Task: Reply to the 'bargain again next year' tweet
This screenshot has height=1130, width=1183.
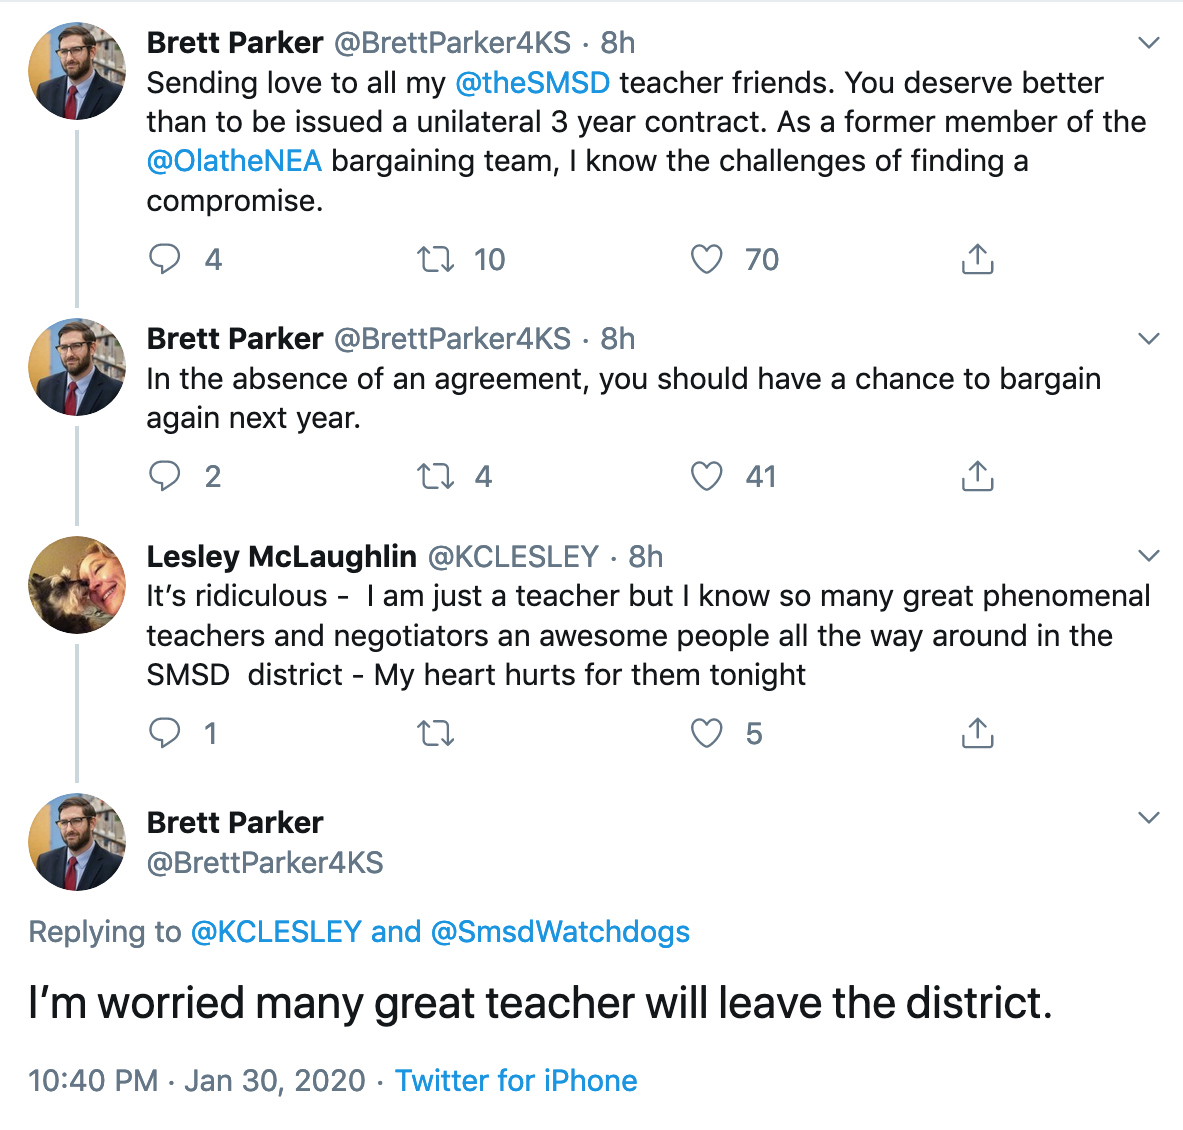Action: click(165, 476)
